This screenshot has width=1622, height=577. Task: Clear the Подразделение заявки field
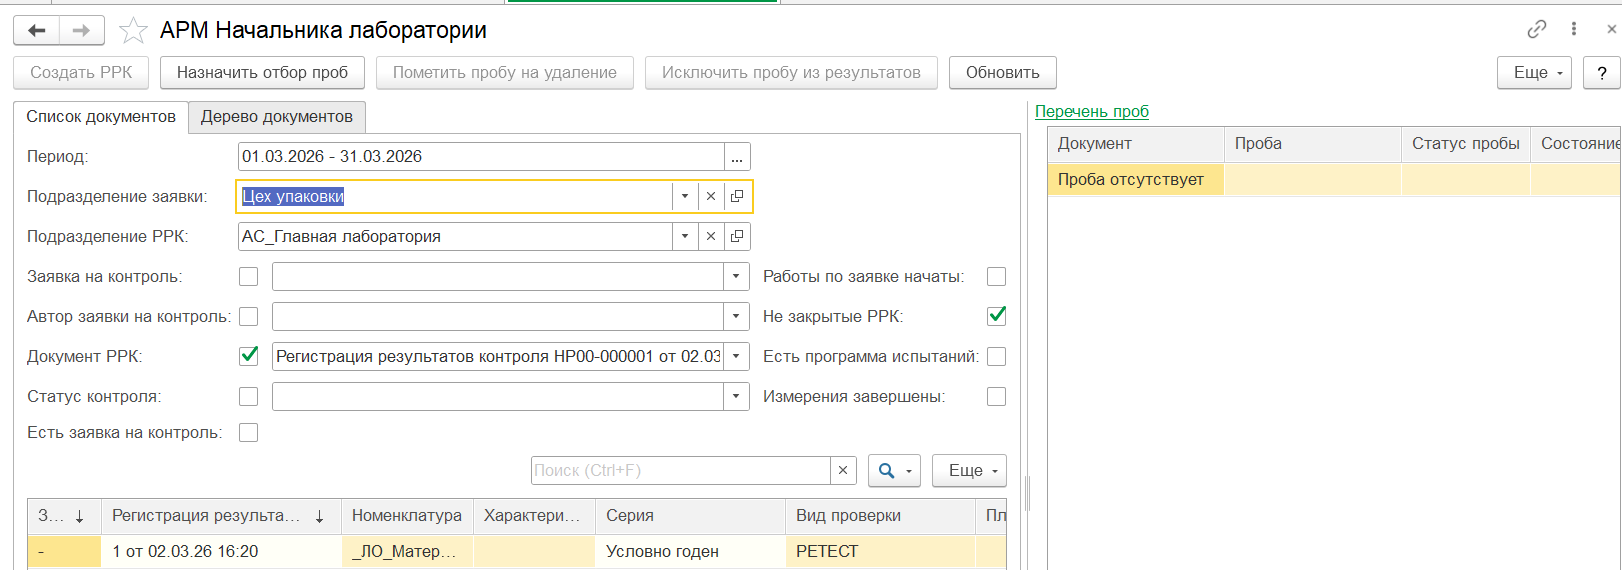(711, 196)
